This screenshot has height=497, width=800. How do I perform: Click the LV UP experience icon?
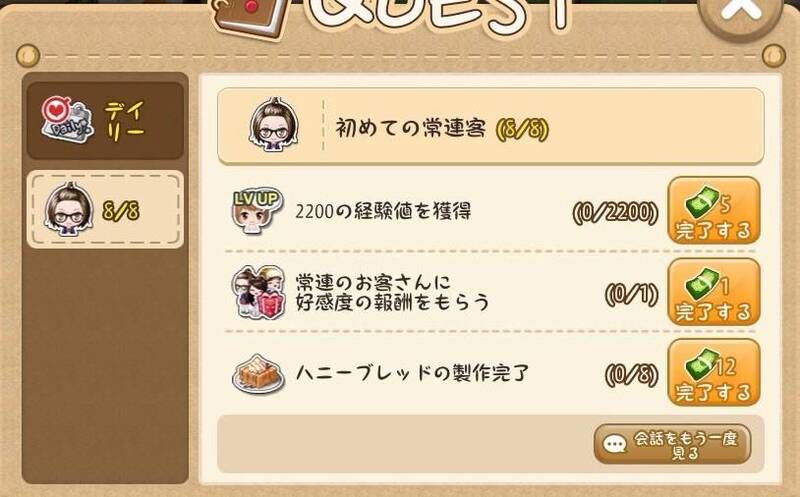click(x=256, y=211)
